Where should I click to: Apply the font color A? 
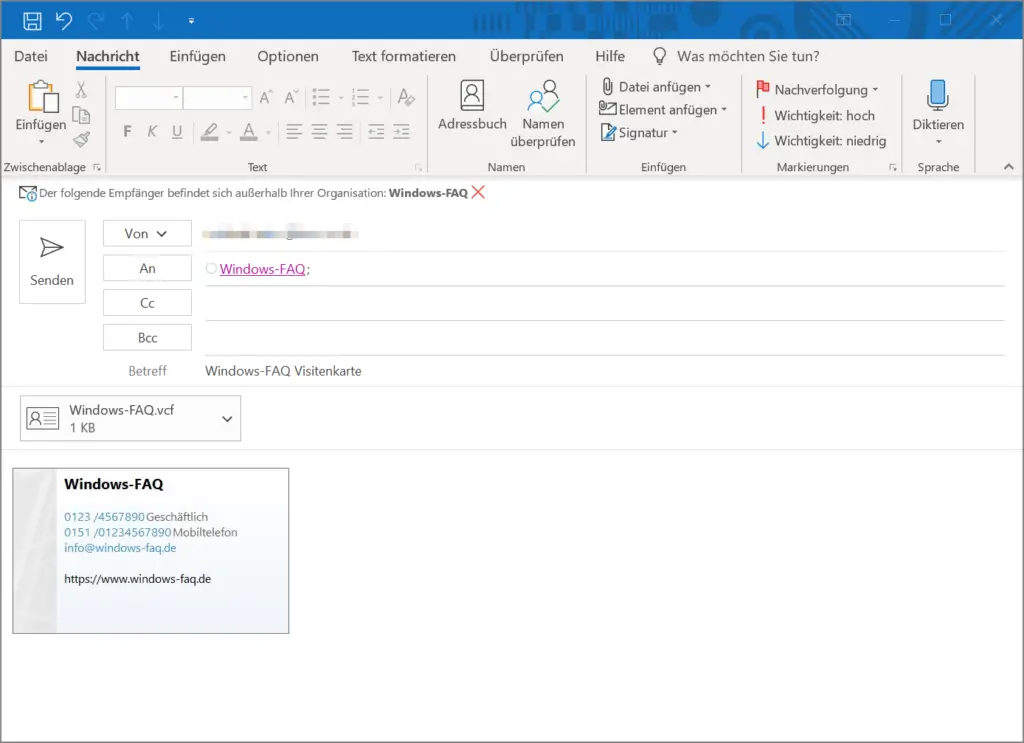(x=249, y=132)
